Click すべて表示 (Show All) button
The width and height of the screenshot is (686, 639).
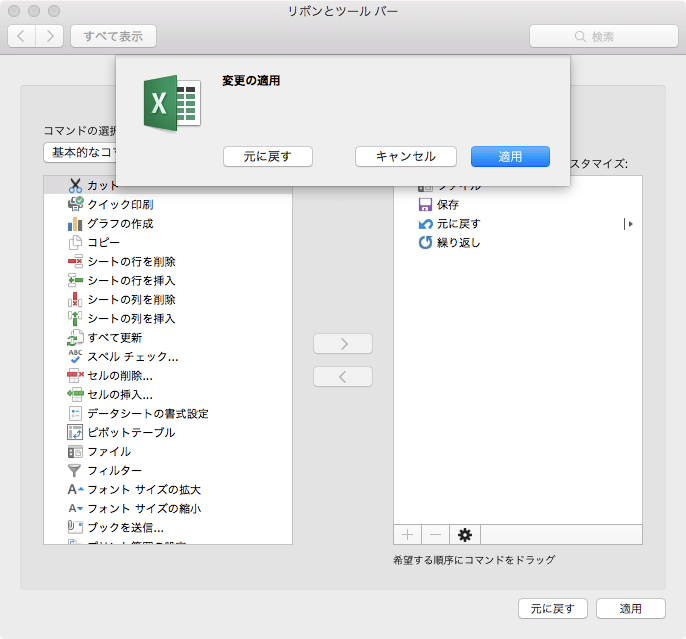click(x=113, y=36)
